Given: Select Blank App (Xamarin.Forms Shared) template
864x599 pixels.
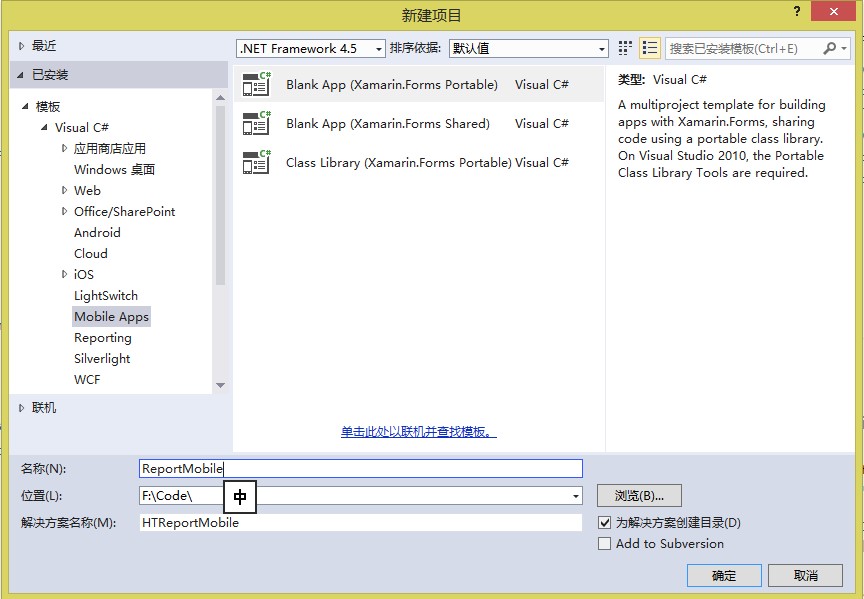Looking at the screenshot, I should [419, 123].
